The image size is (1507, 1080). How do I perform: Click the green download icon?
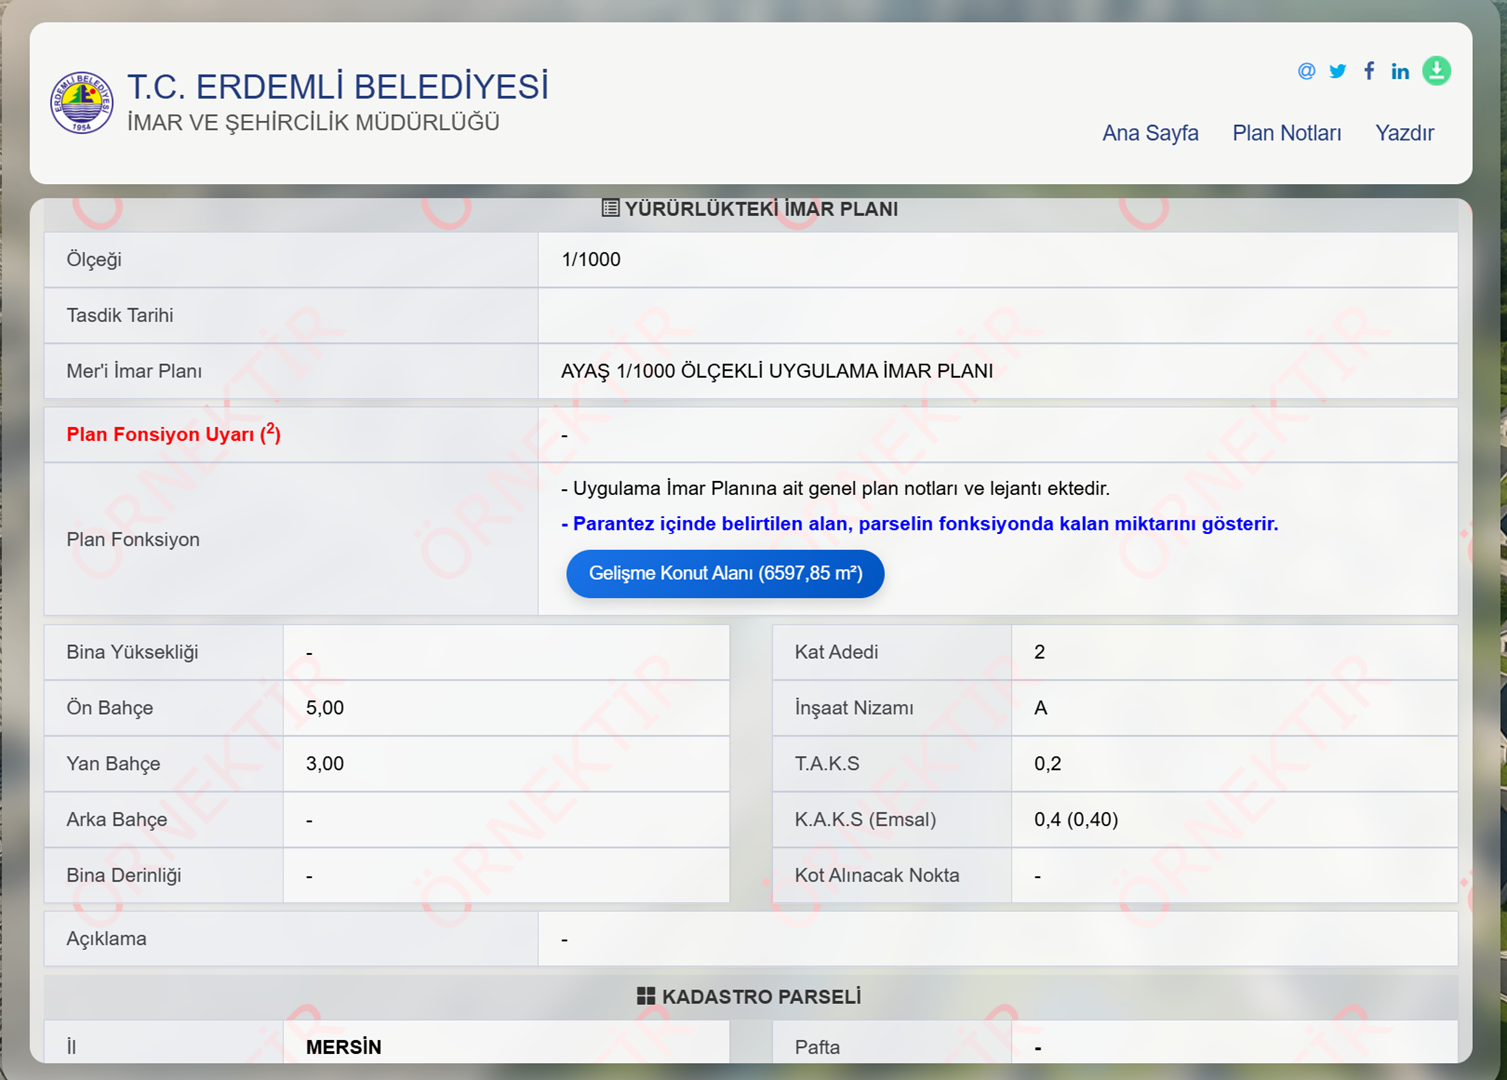tap(1436, 71)
